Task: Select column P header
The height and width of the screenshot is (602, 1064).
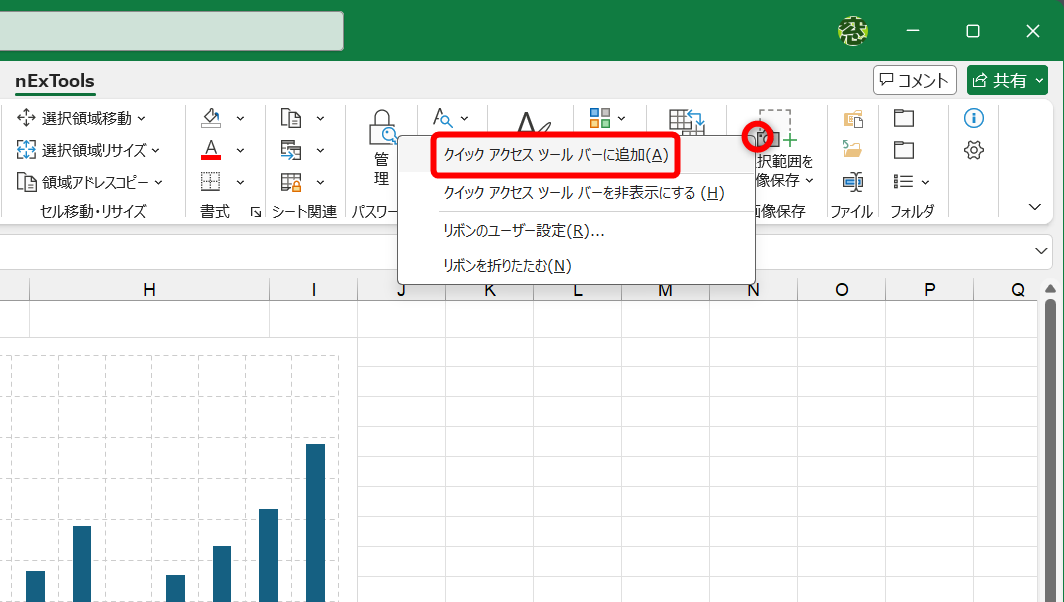Action: (x=930, y=290)
